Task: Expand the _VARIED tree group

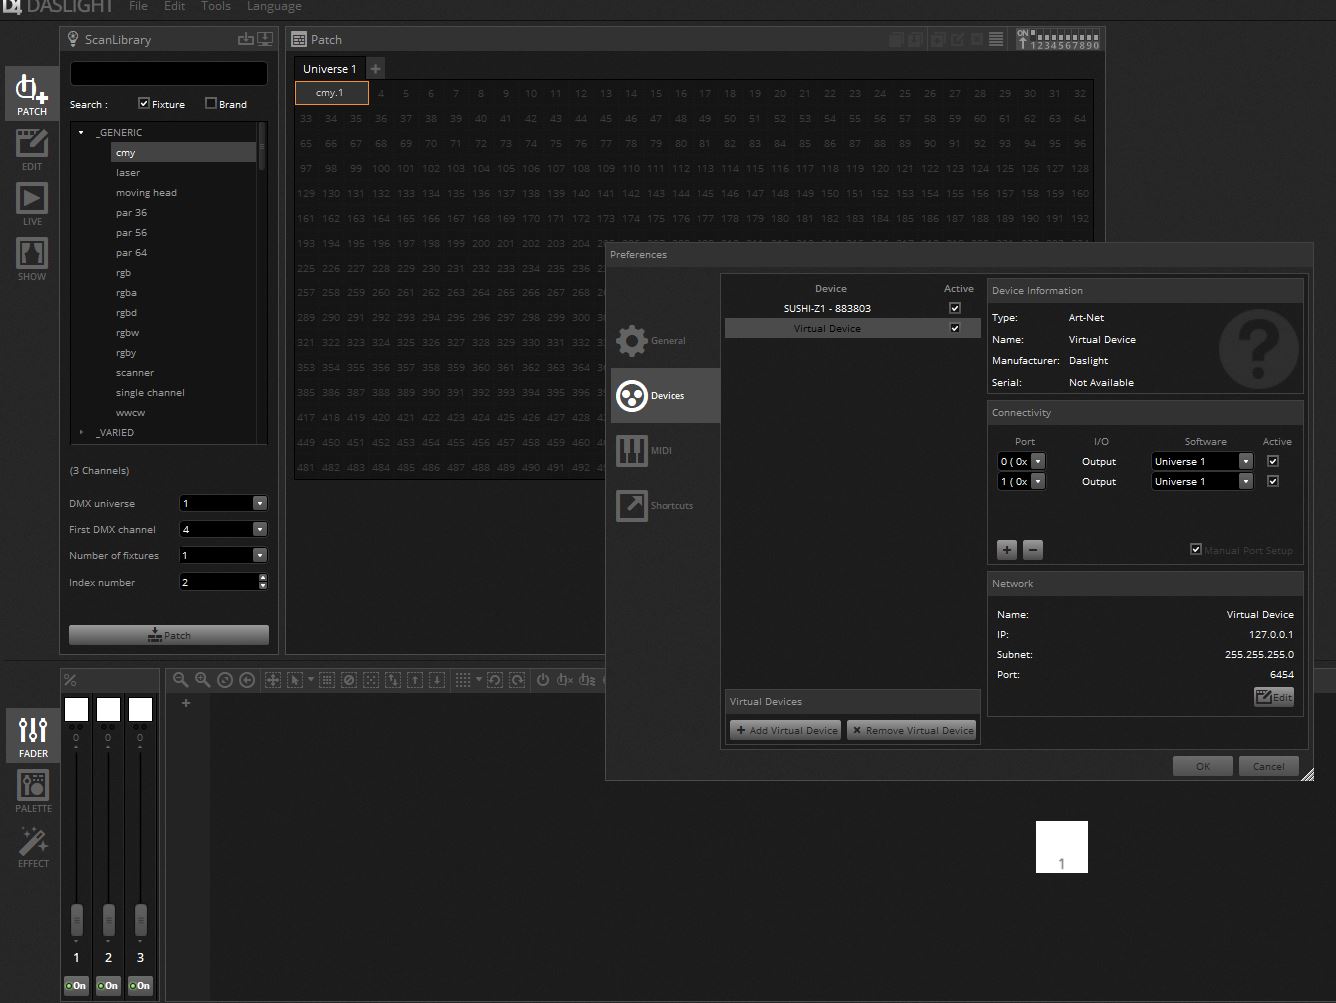Action: pyautogui.click(x=82, y=432)
